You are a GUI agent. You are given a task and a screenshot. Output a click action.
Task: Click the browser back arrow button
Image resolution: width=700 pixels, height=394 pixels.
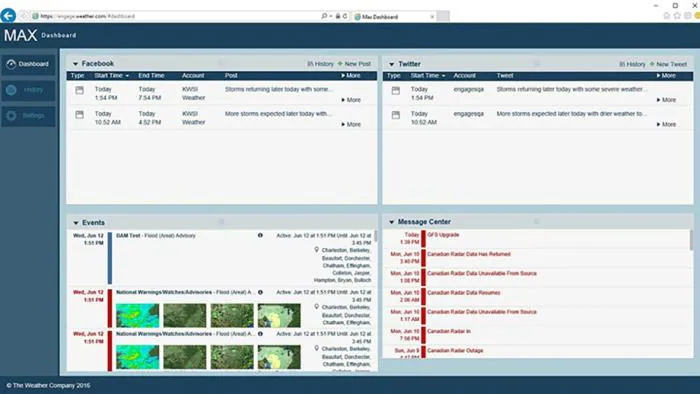pyautogui.click(x=8, y=16)
